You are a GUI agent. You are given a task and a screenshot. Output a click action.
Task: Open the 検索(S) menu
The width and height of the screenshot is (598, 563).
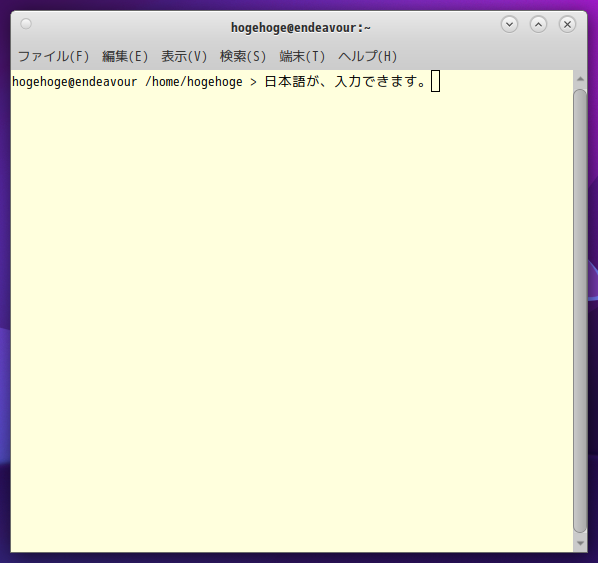243,56
